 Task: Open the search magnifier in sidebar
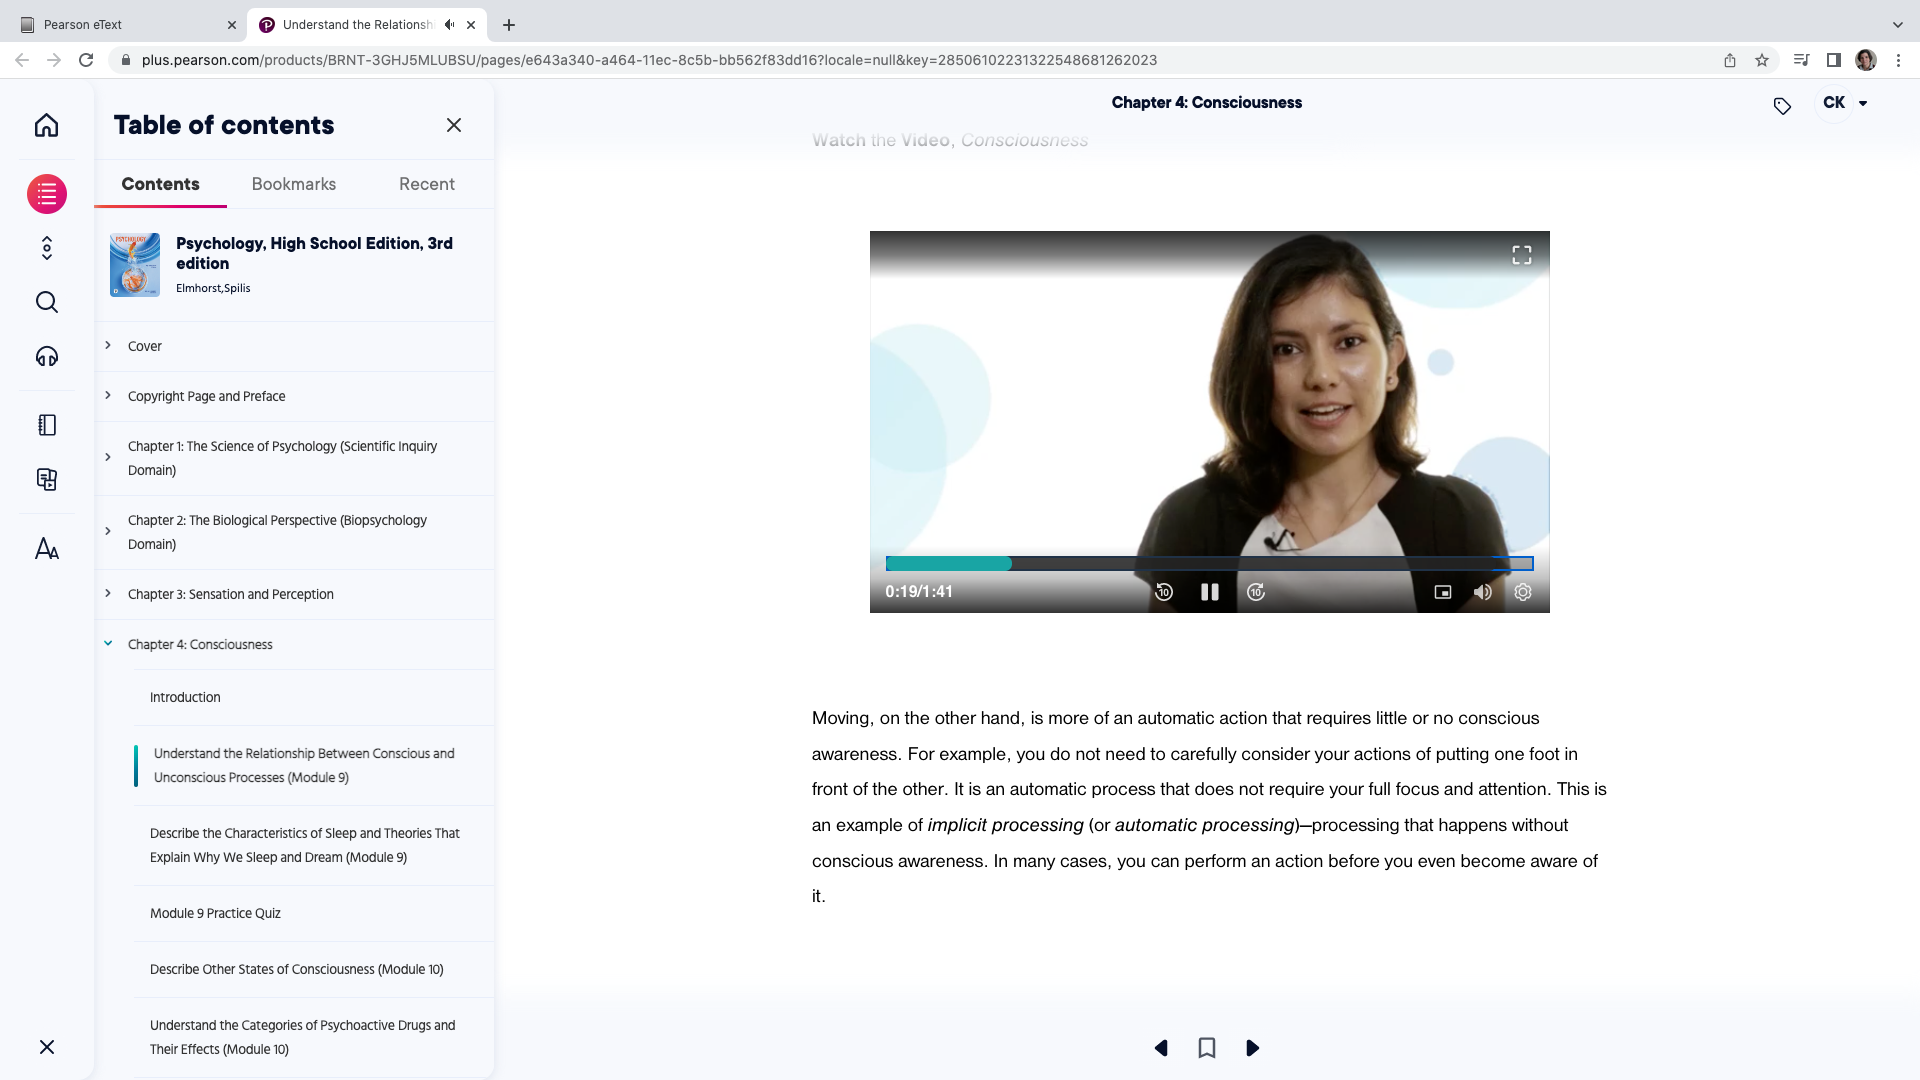click(x=47, y=302)
